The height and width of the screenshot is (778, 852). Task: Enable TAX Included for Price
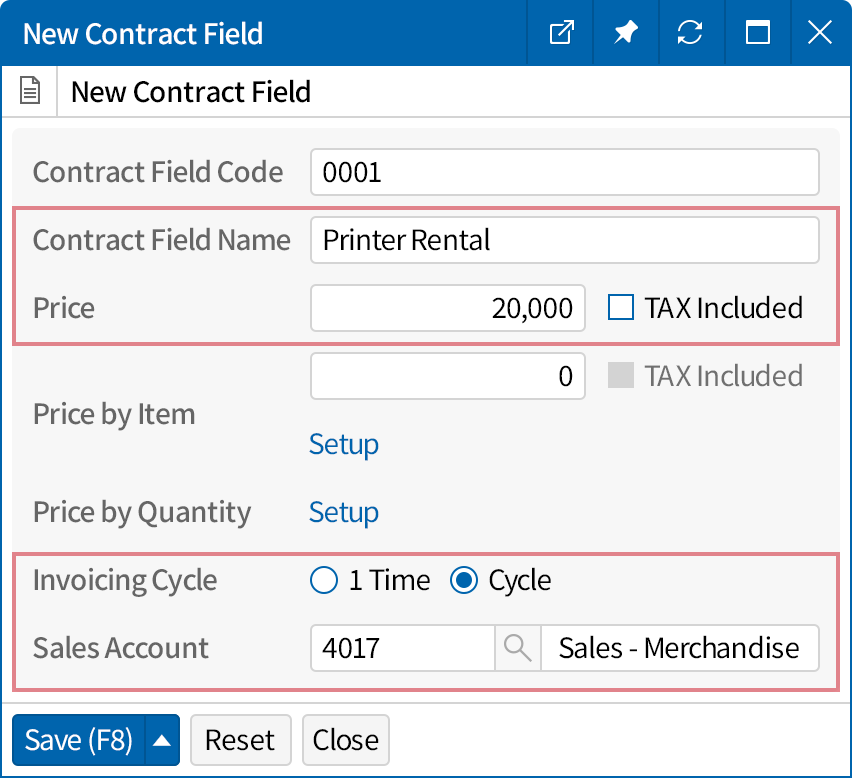tap(621, 308)
